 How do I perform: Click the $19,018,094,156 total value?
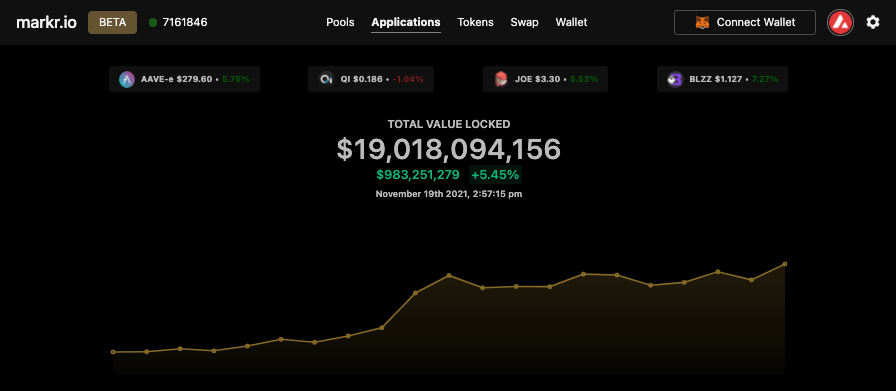click(449, 149)
